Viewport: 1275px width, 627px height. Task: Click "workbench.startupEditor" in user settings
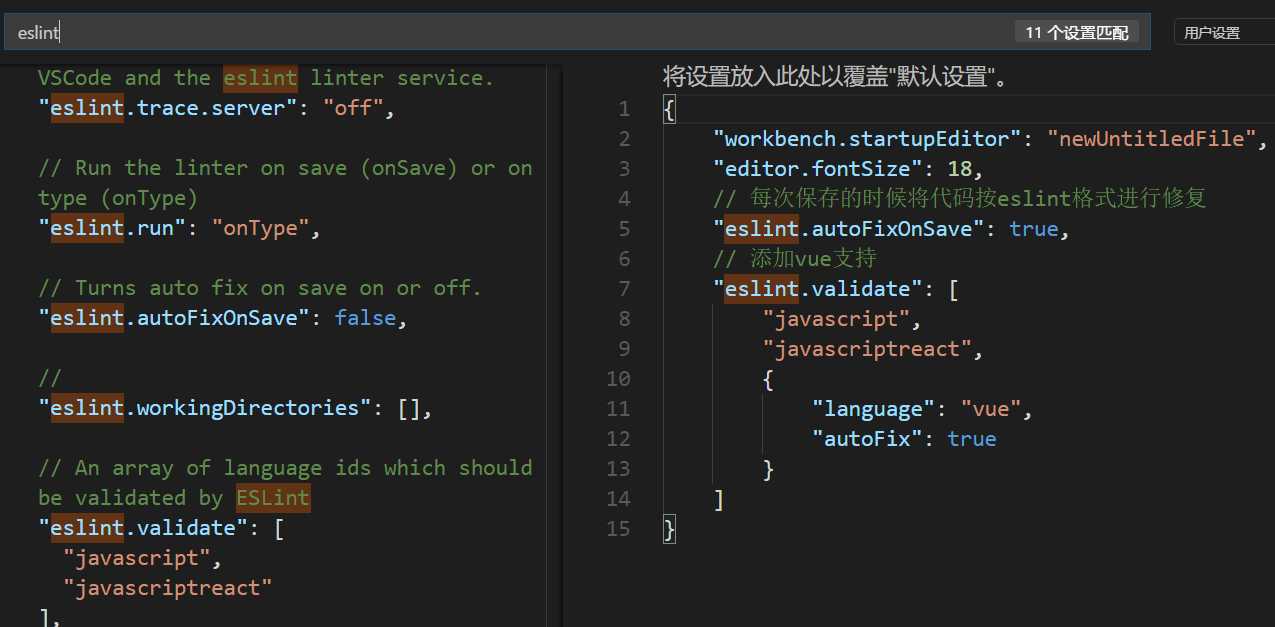867,138
